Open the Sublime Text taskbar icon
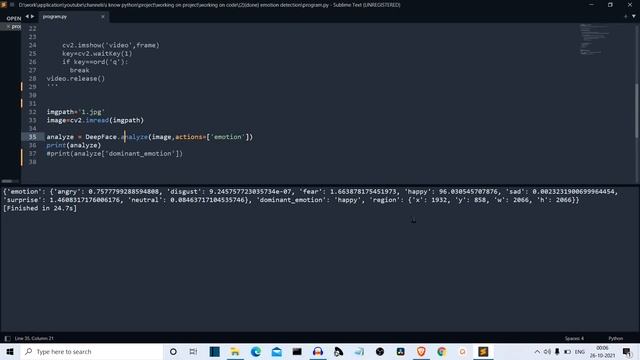The image size is (640, 360). [x=483, y=351]
